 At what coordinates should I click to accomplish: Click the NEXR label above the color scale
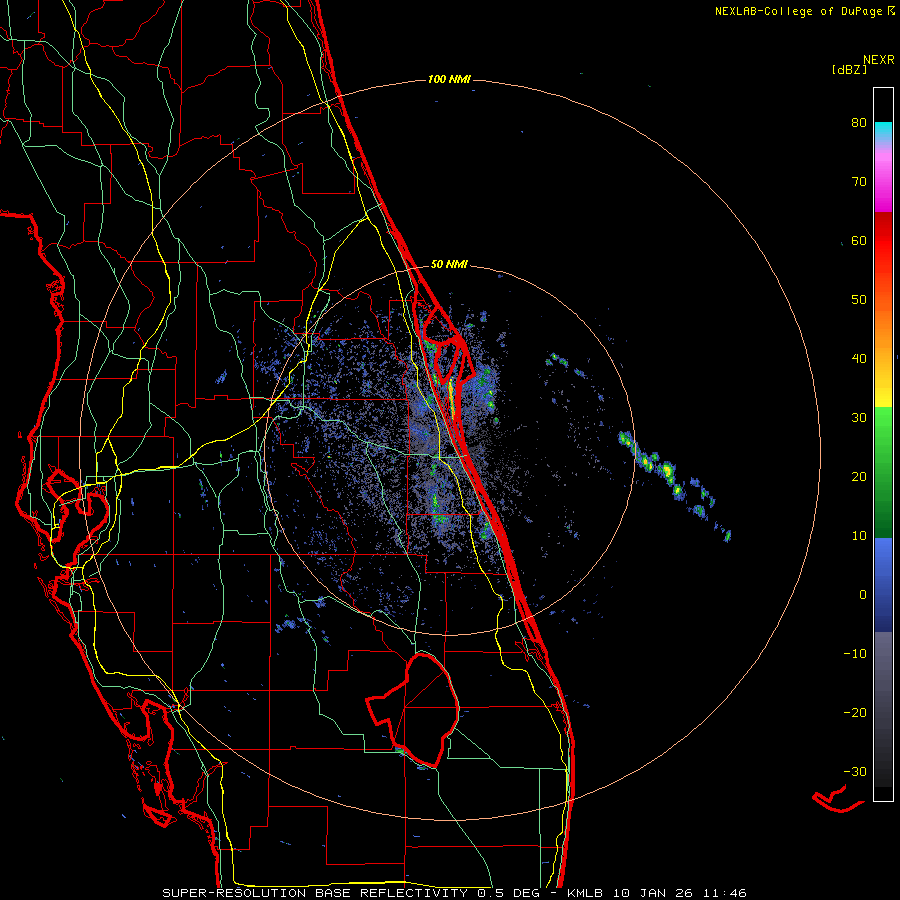click(878, 60)
